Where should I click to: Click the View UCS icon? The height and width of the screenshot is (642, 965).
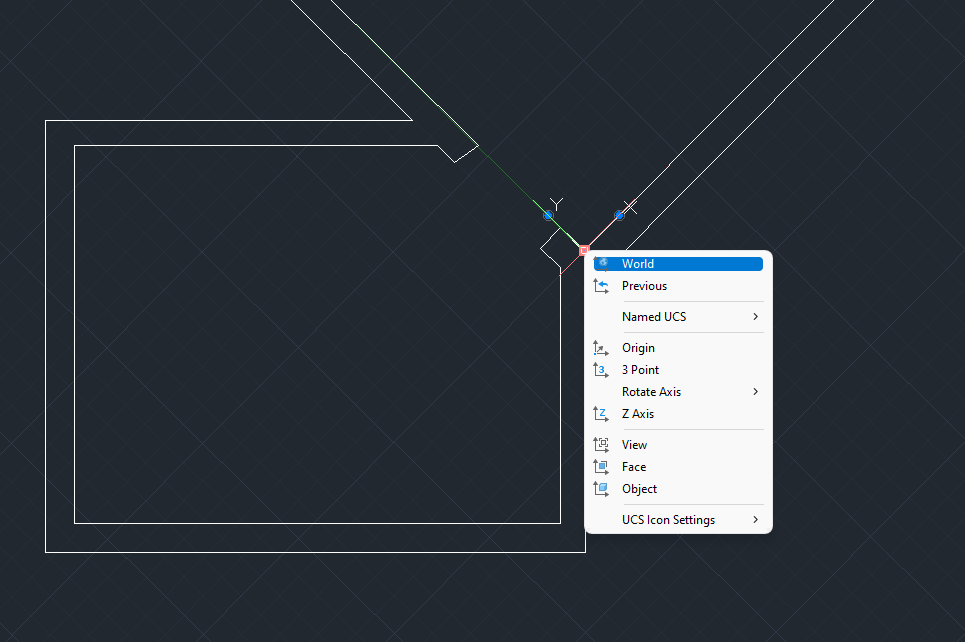pyautogui.click(x=601, y=444)
